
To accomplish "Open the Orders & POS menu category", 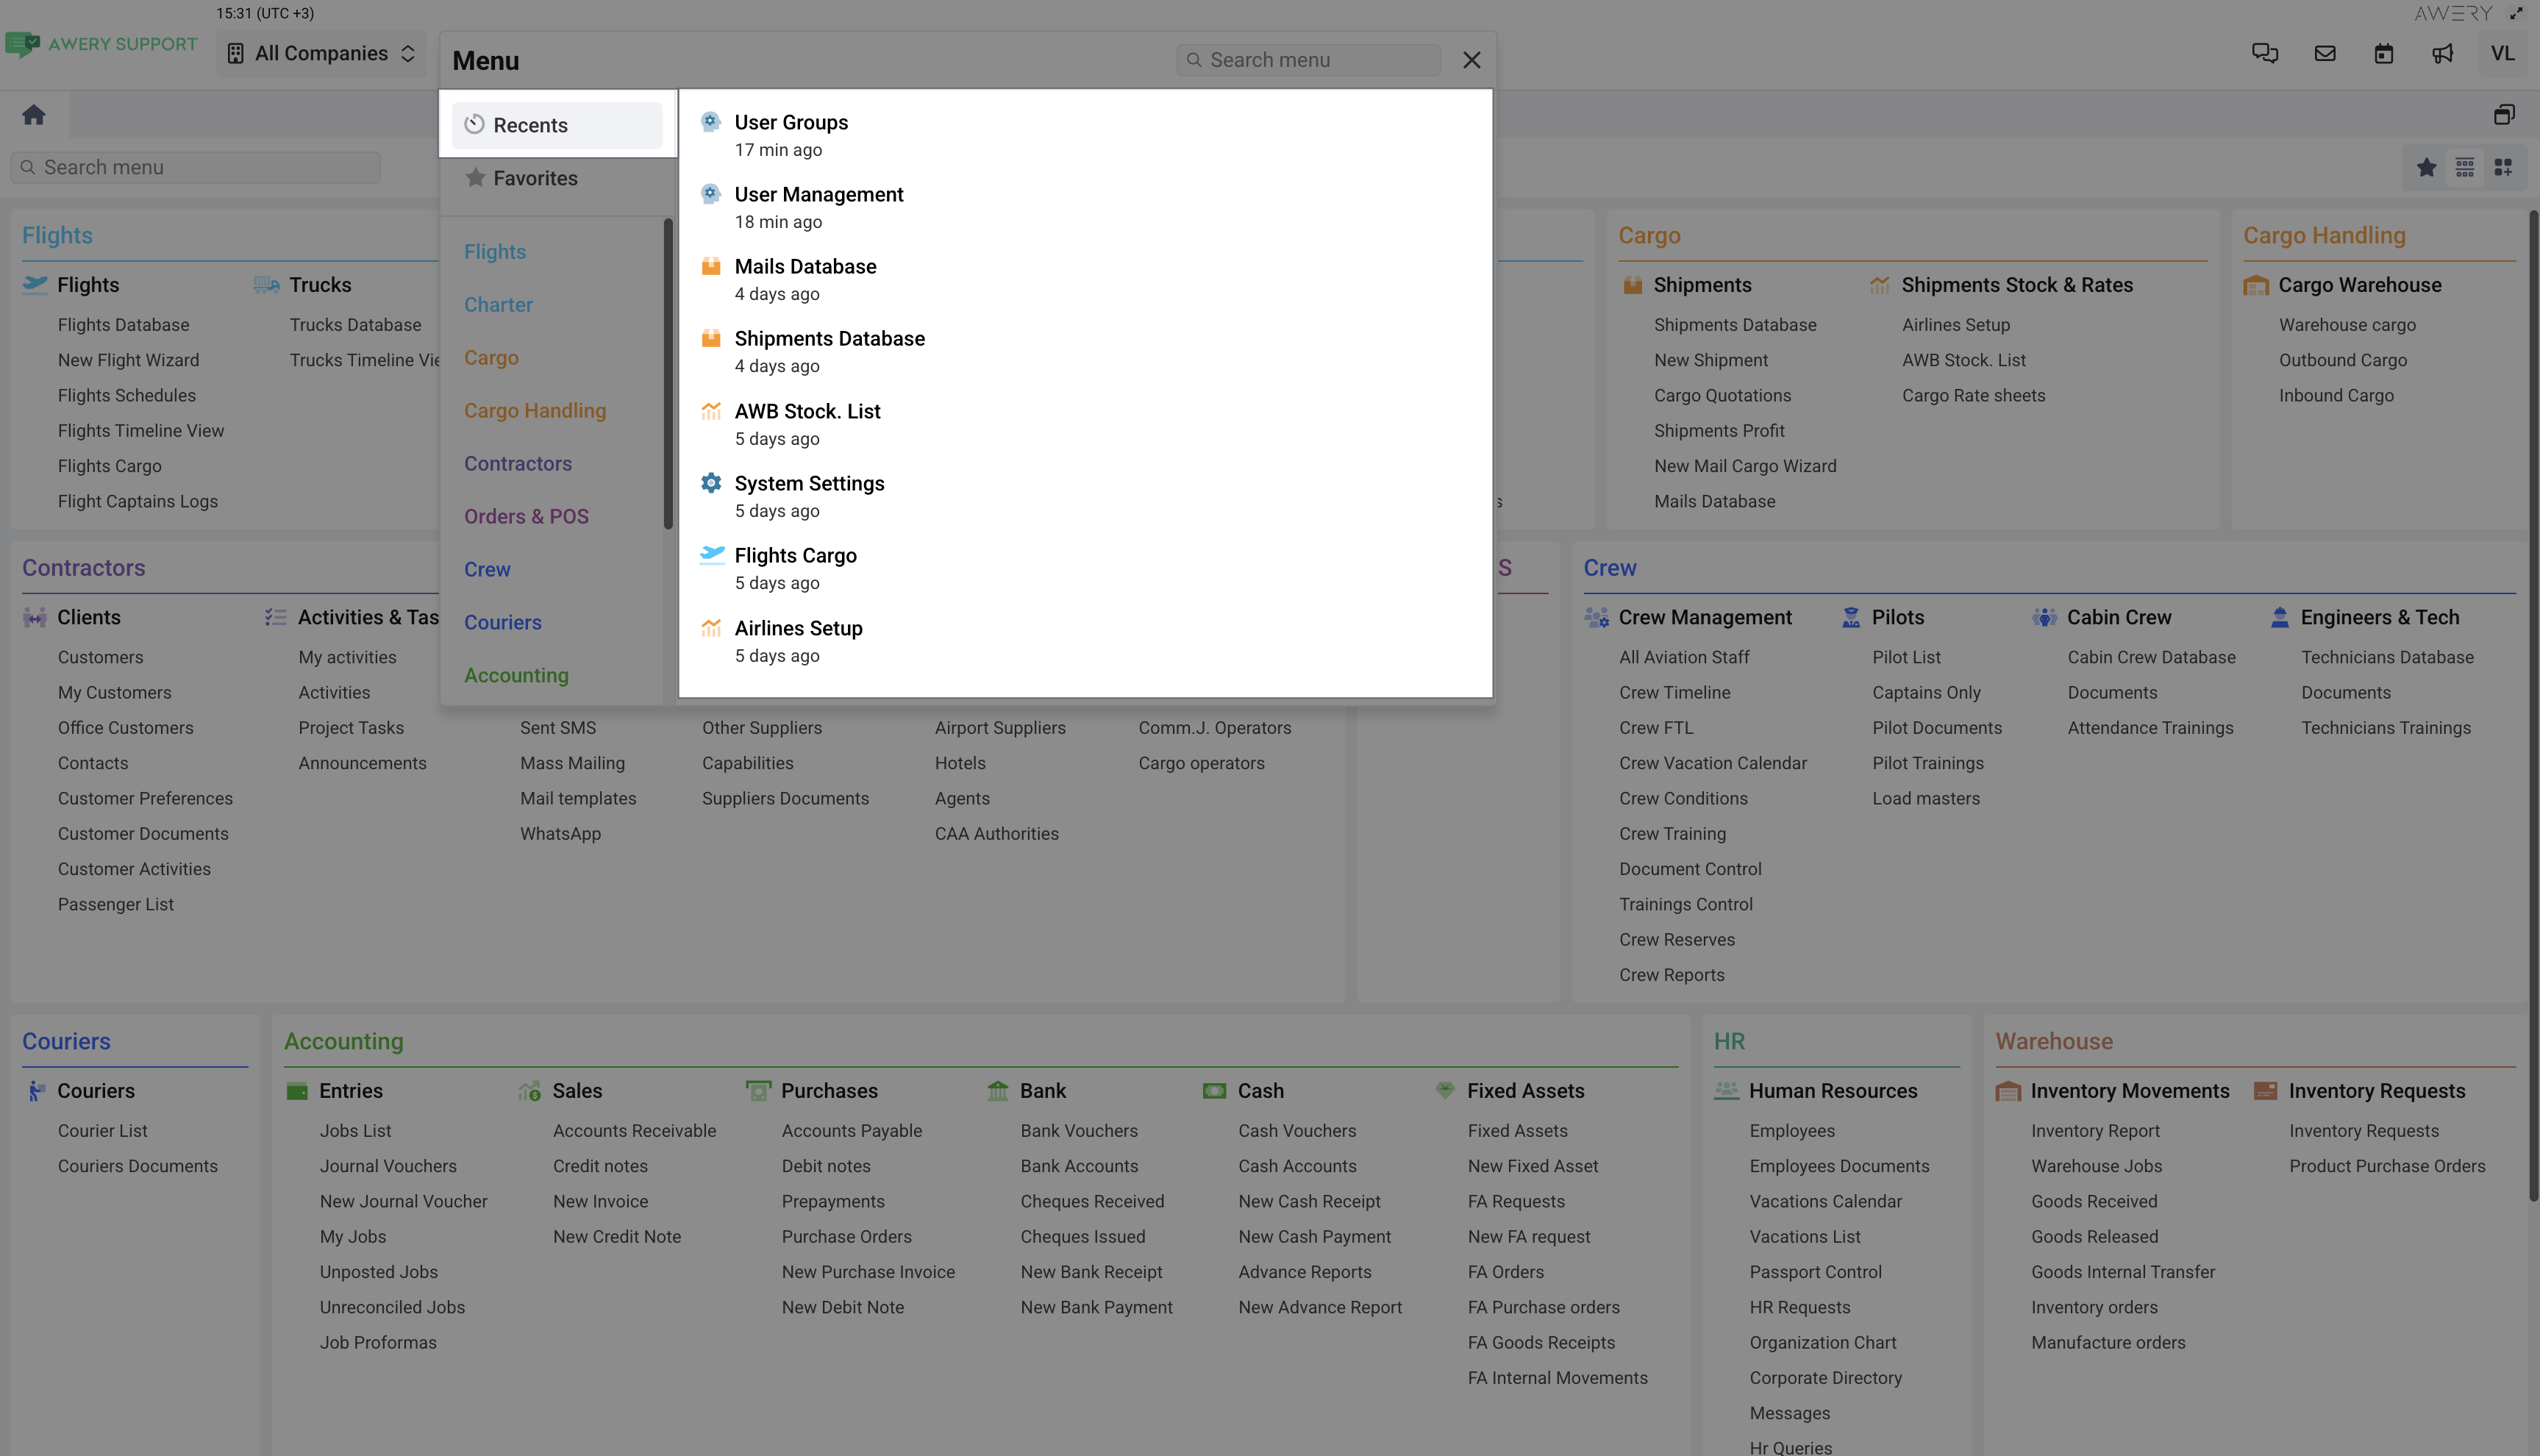I will click(526, 516).
